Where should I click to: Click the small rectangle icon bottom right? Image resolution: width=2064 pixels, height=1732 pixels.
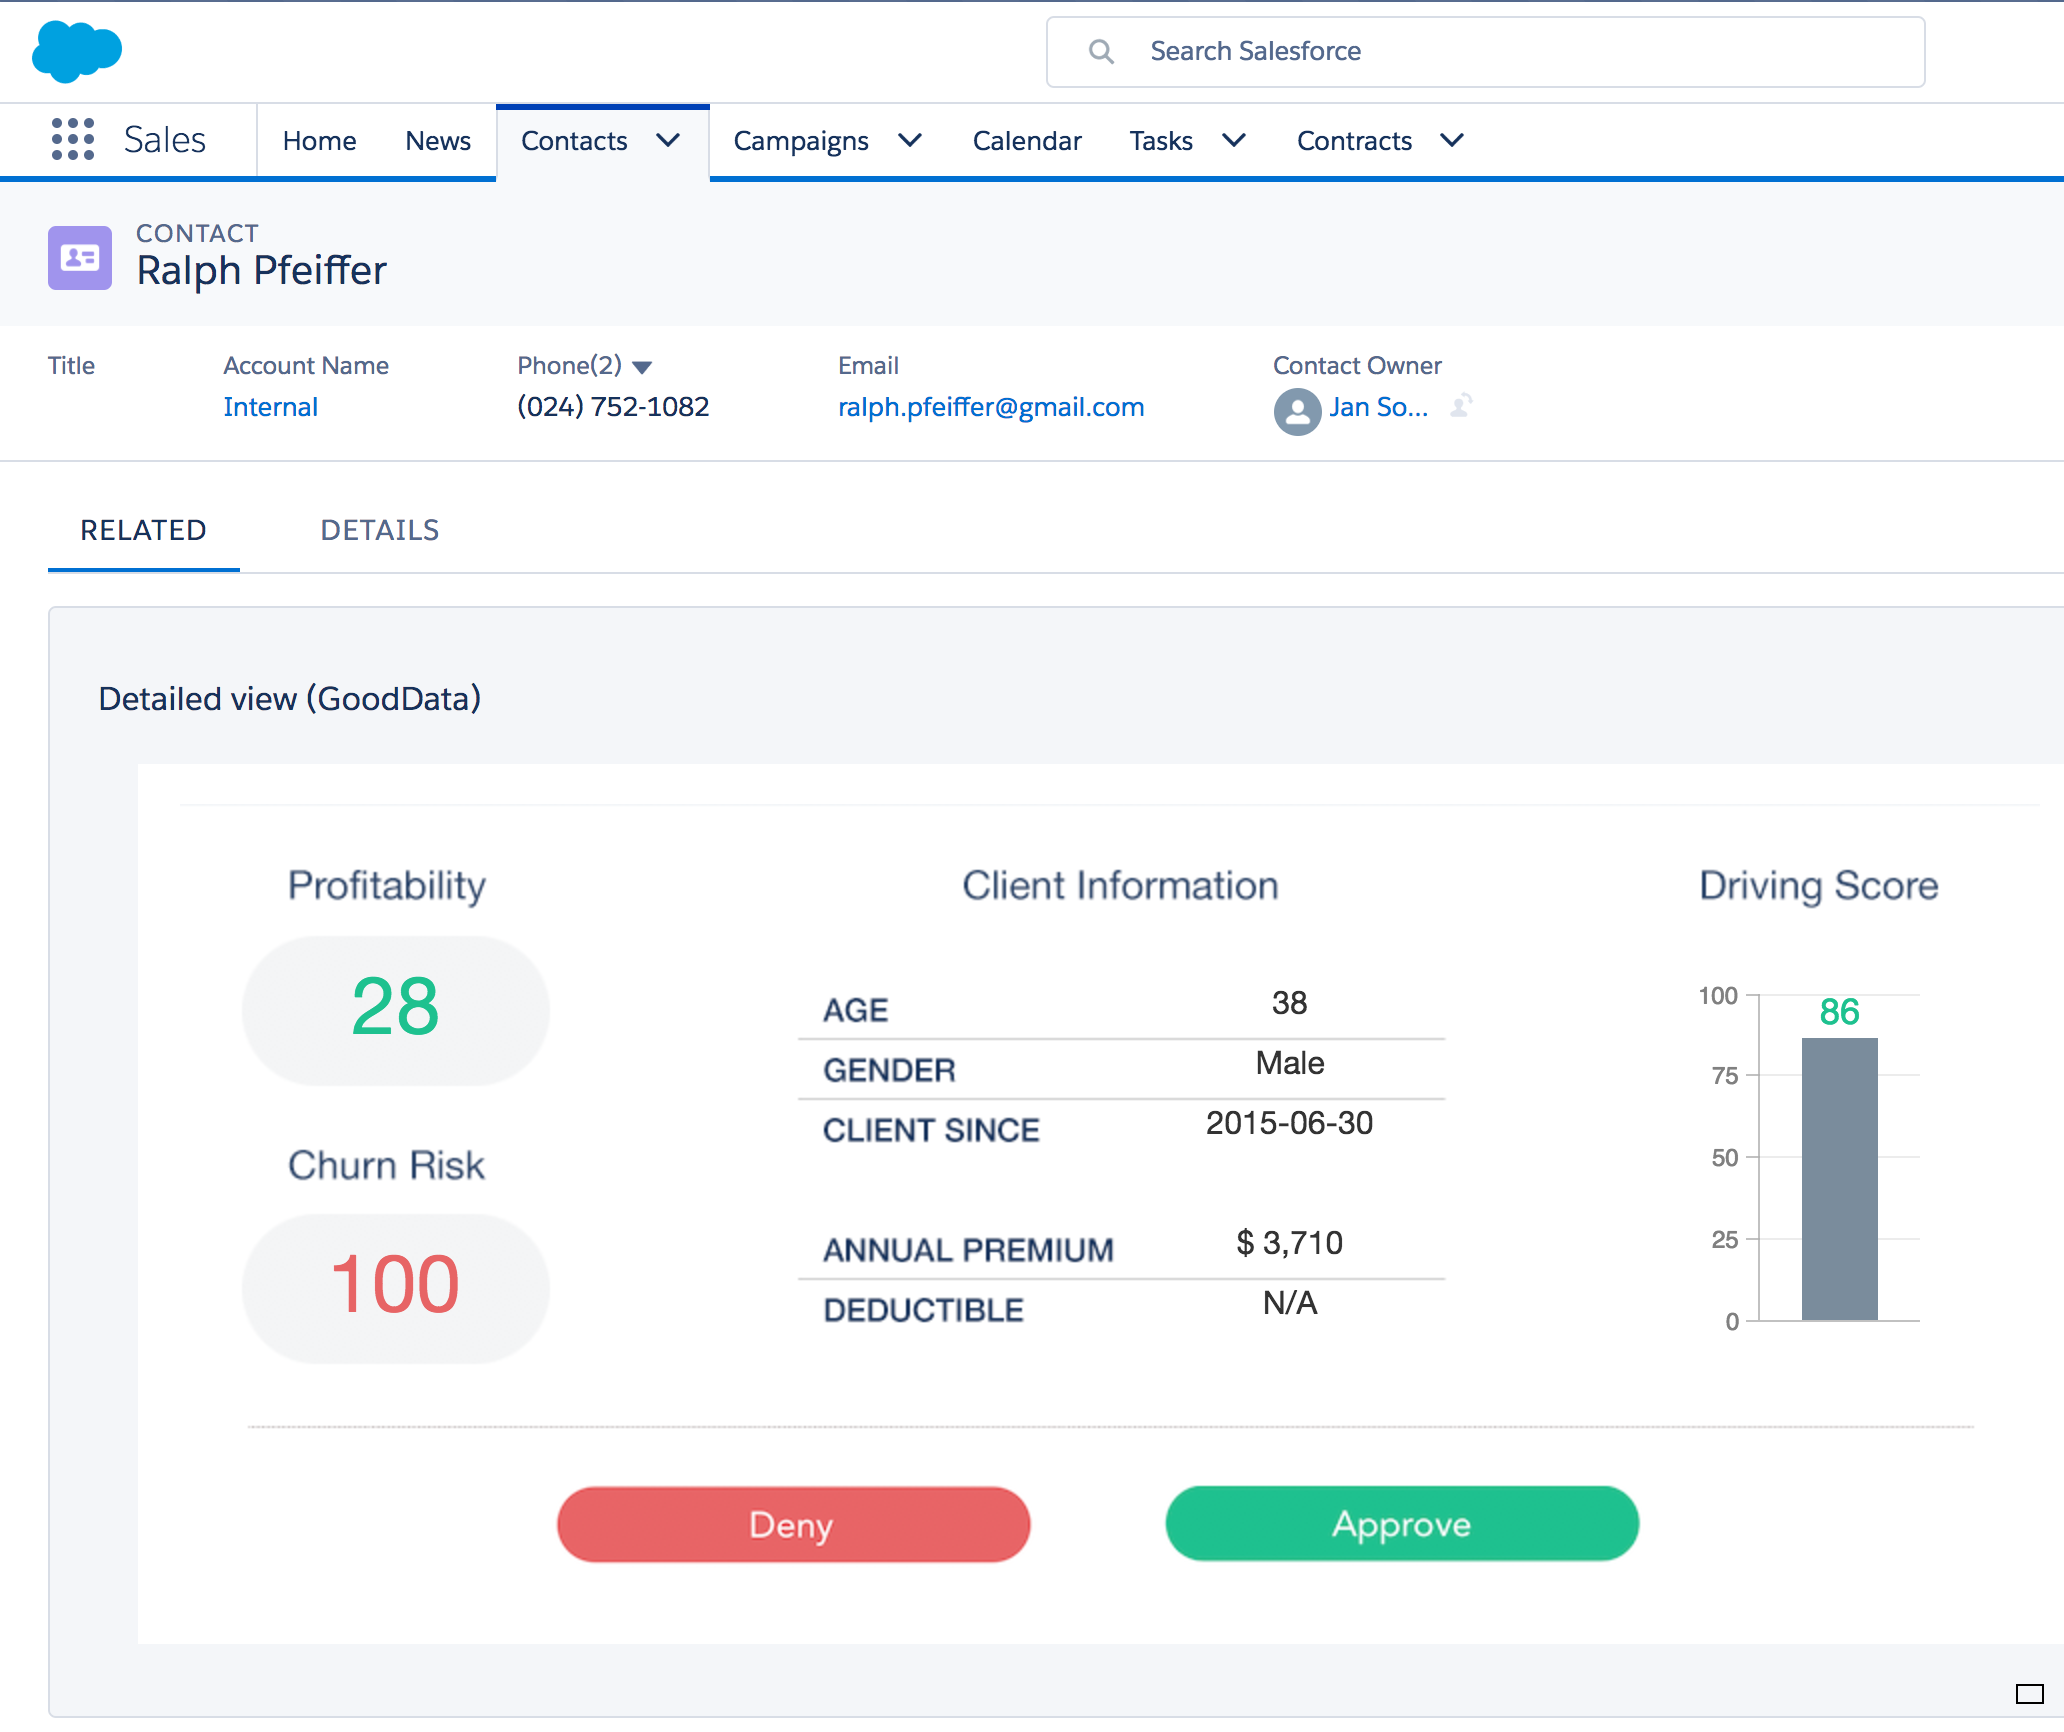[x=2029, y=1693]
